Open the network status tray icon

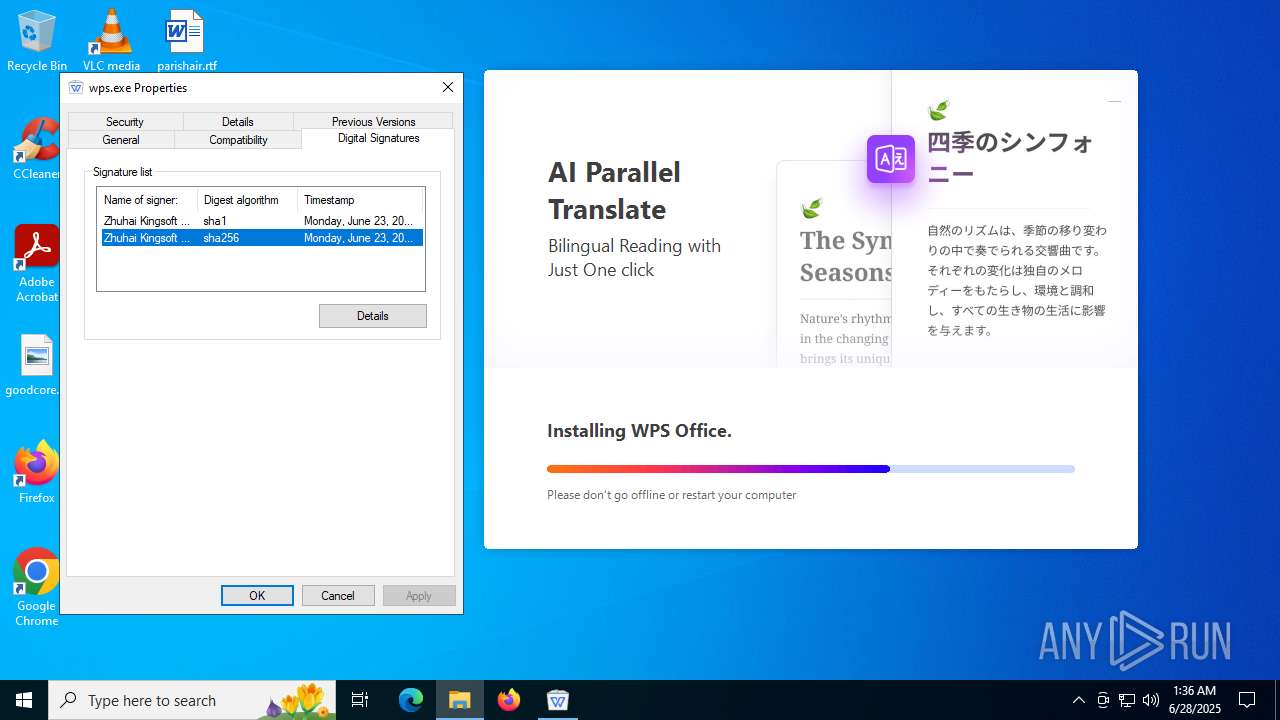pos(1127,700)
